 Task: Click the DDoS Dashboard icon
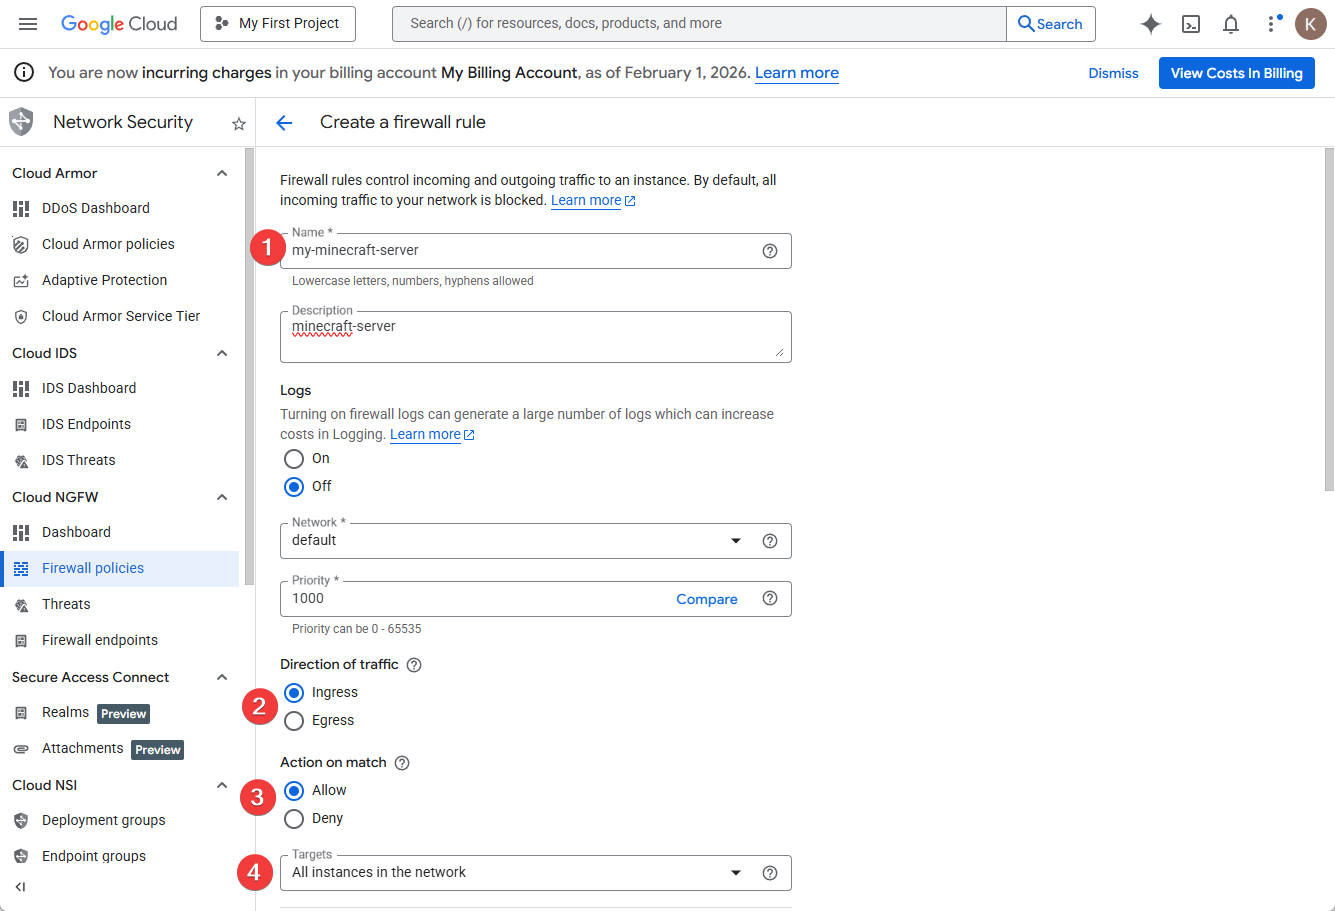(x=21, y=208)
